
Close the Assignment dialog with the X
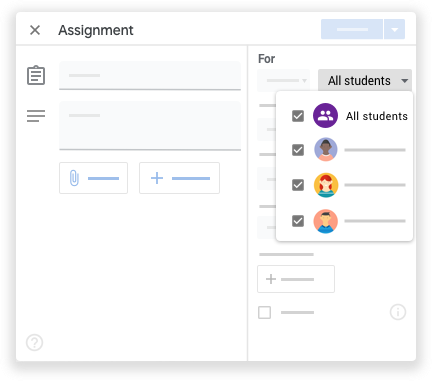coord(35,30)
